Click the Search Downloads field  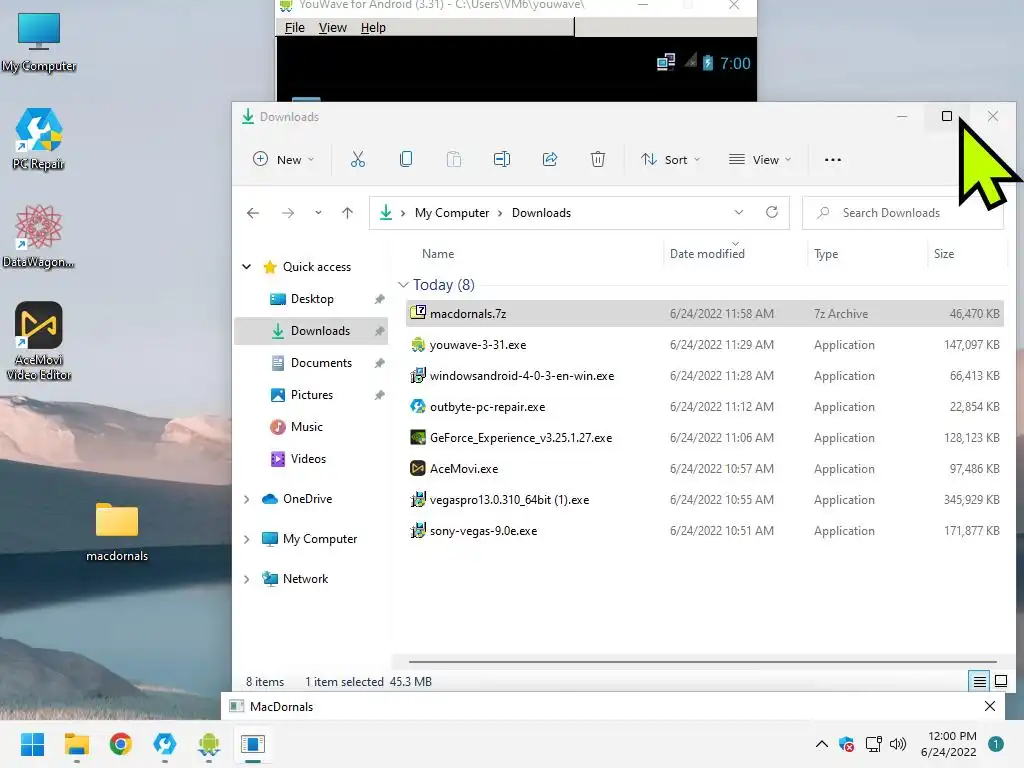903,213
